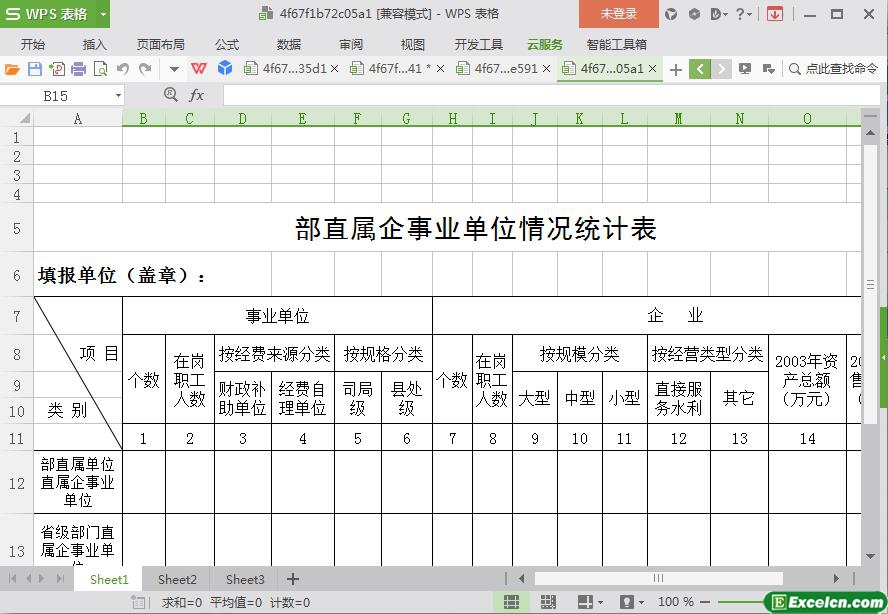The width and height of the screenshot is (888, 614).
Task: Expand the Name Box dropdown arrow
Action: [x=118, y=95]
